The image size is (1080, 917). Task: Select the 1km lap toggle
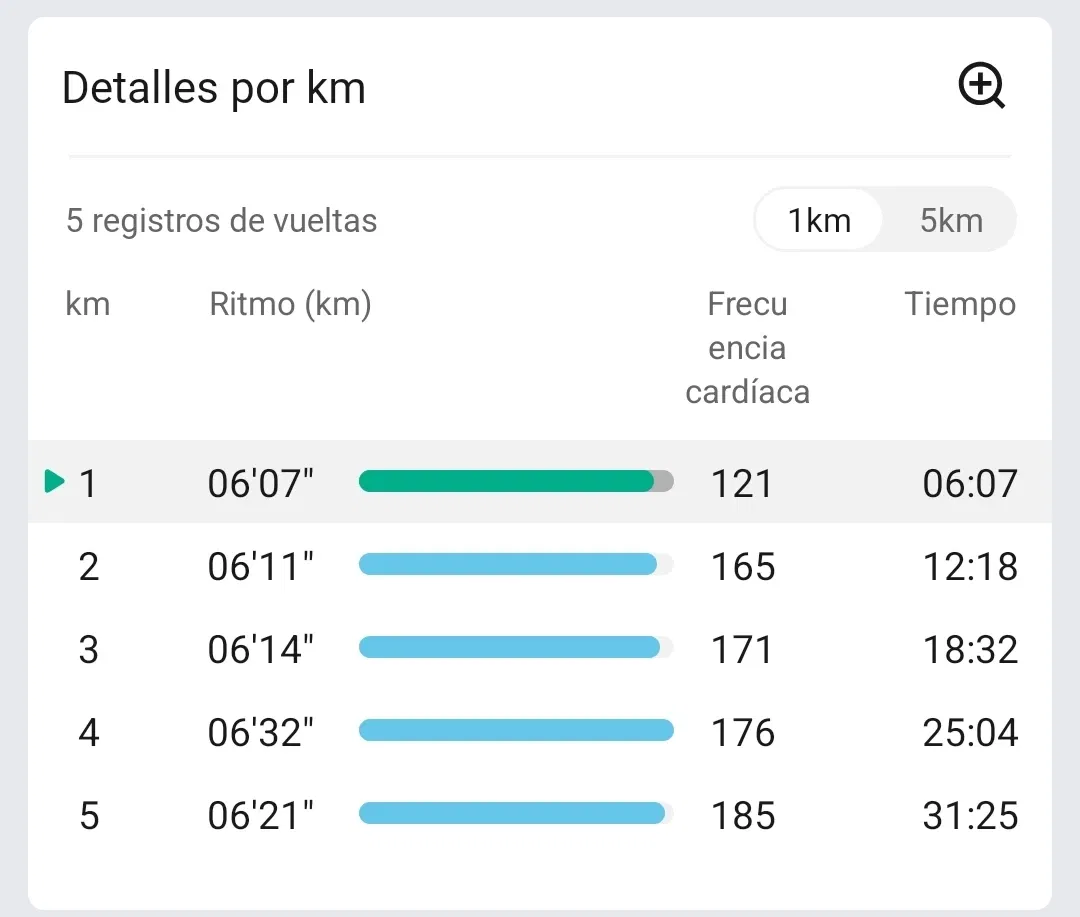tap(819, 220)
